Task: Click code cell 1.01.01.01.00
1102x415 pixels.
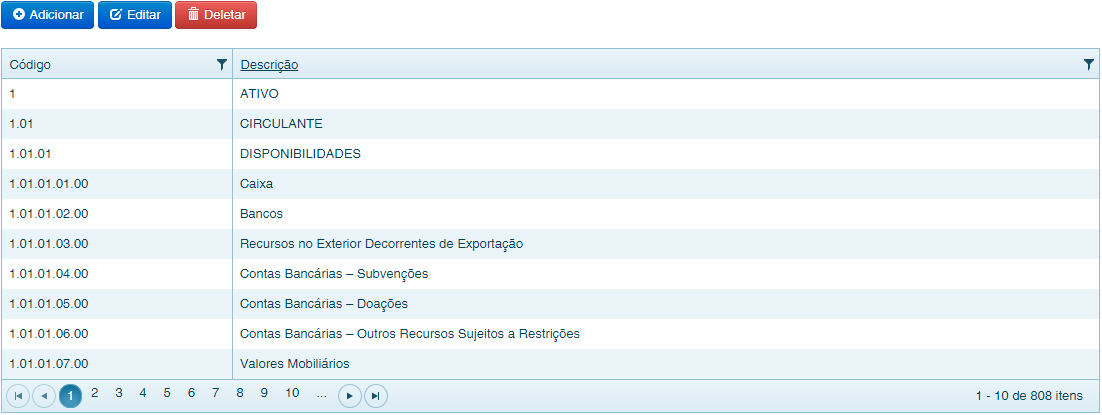Action: point(117,184)
